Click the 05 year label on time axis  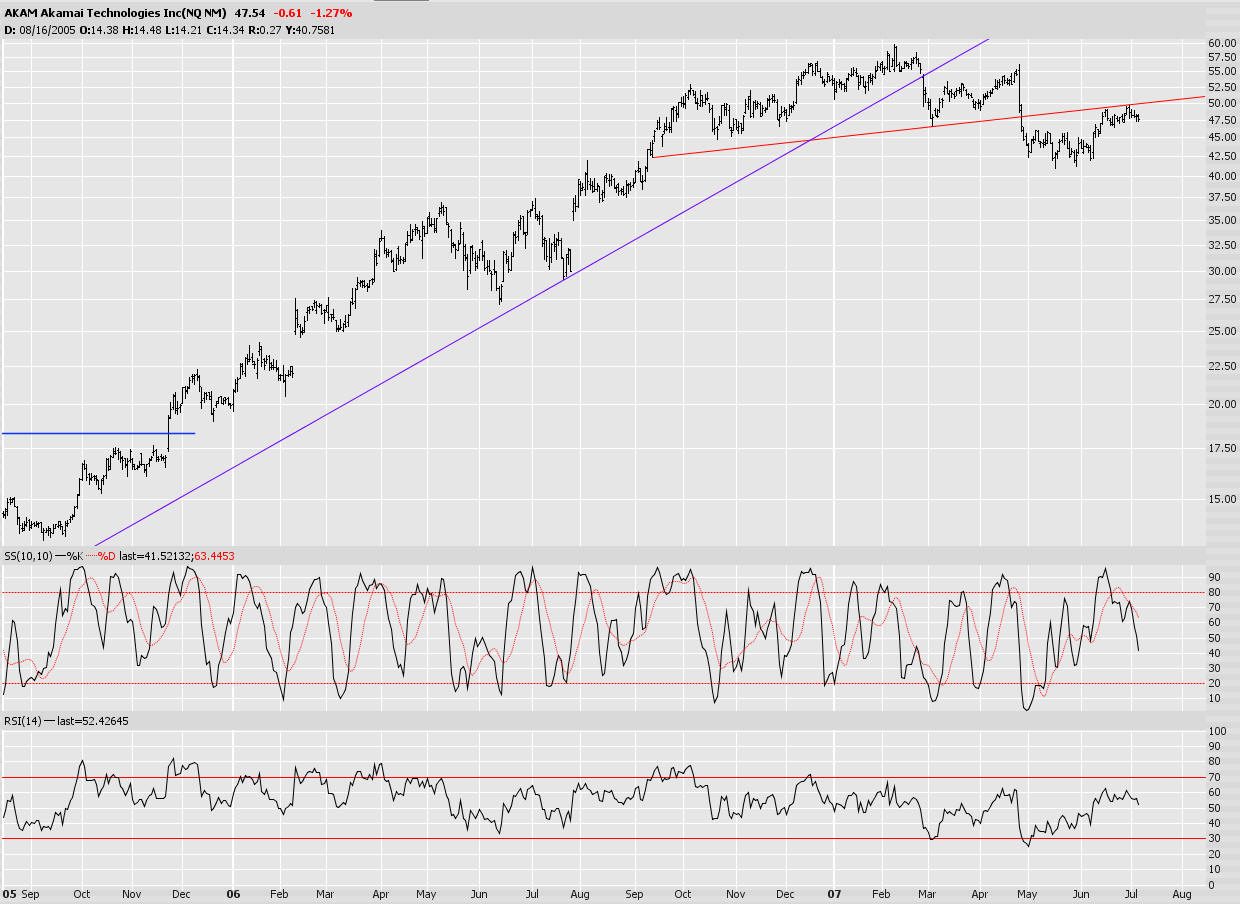8,896
